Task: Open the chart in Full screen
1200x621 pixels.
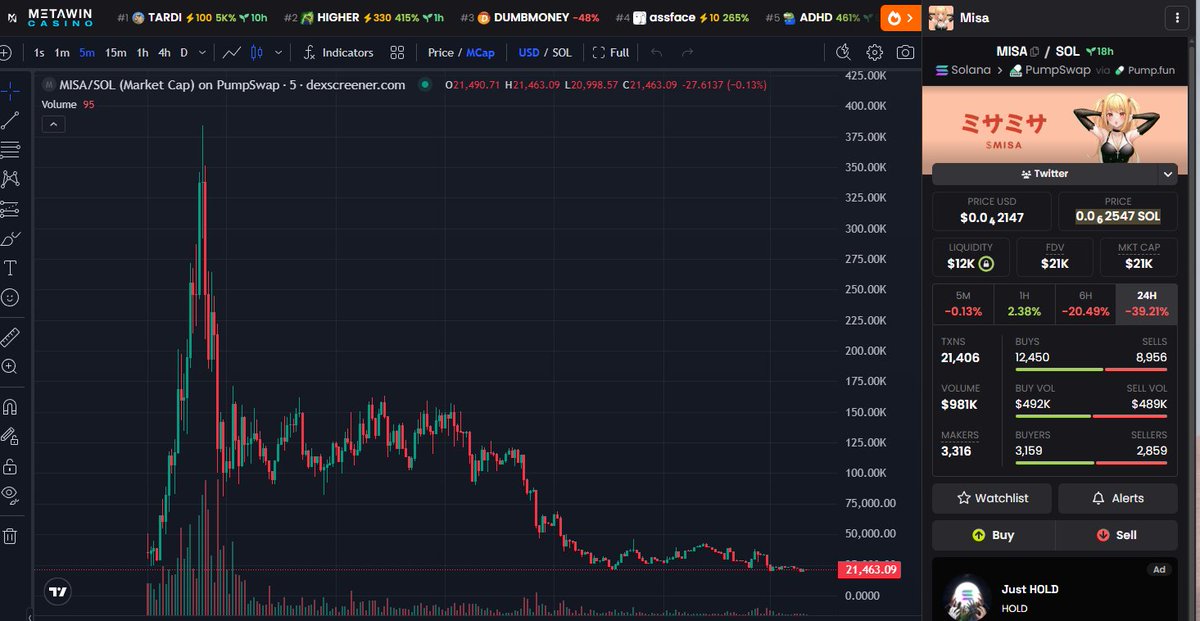Action: 611,53
